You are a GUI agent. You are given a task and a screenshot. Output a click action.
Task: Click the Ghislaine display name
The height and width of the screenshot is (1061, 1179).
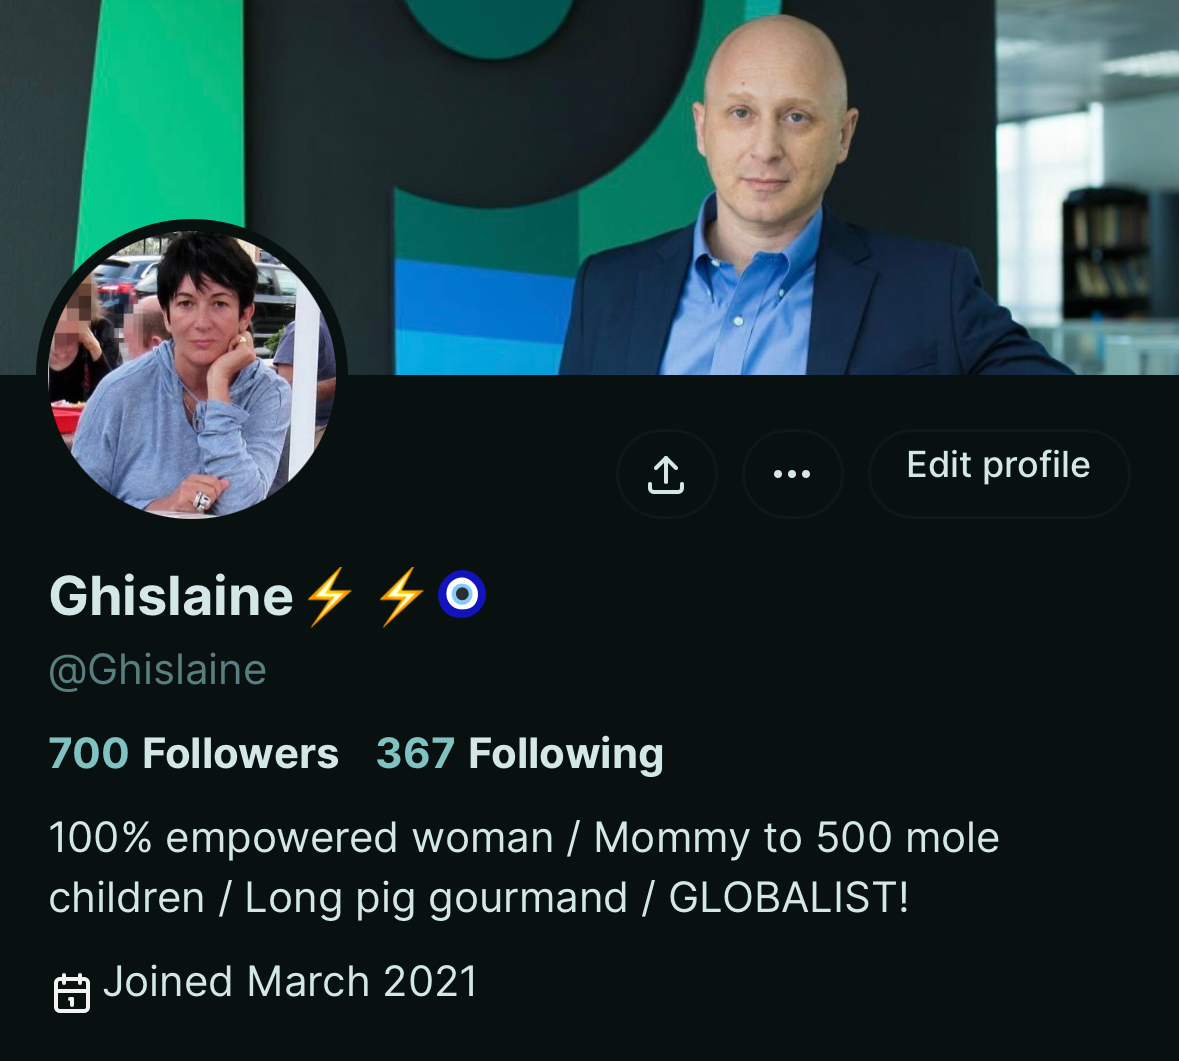point(171,596)
